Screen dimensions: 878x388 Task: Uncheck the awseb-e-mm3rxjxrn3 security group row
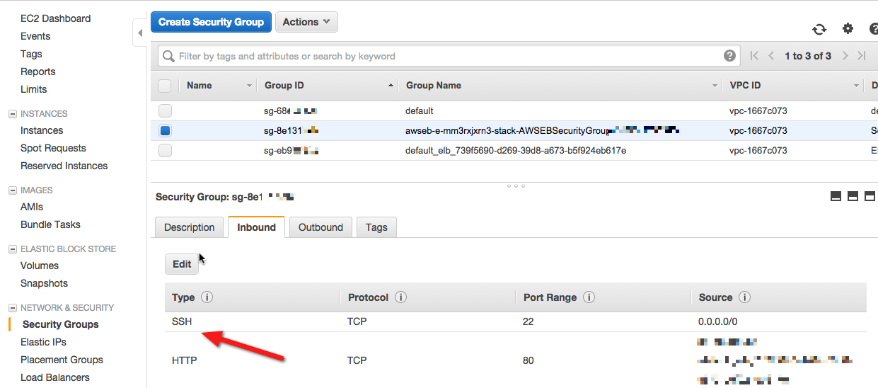click(165, 130)
